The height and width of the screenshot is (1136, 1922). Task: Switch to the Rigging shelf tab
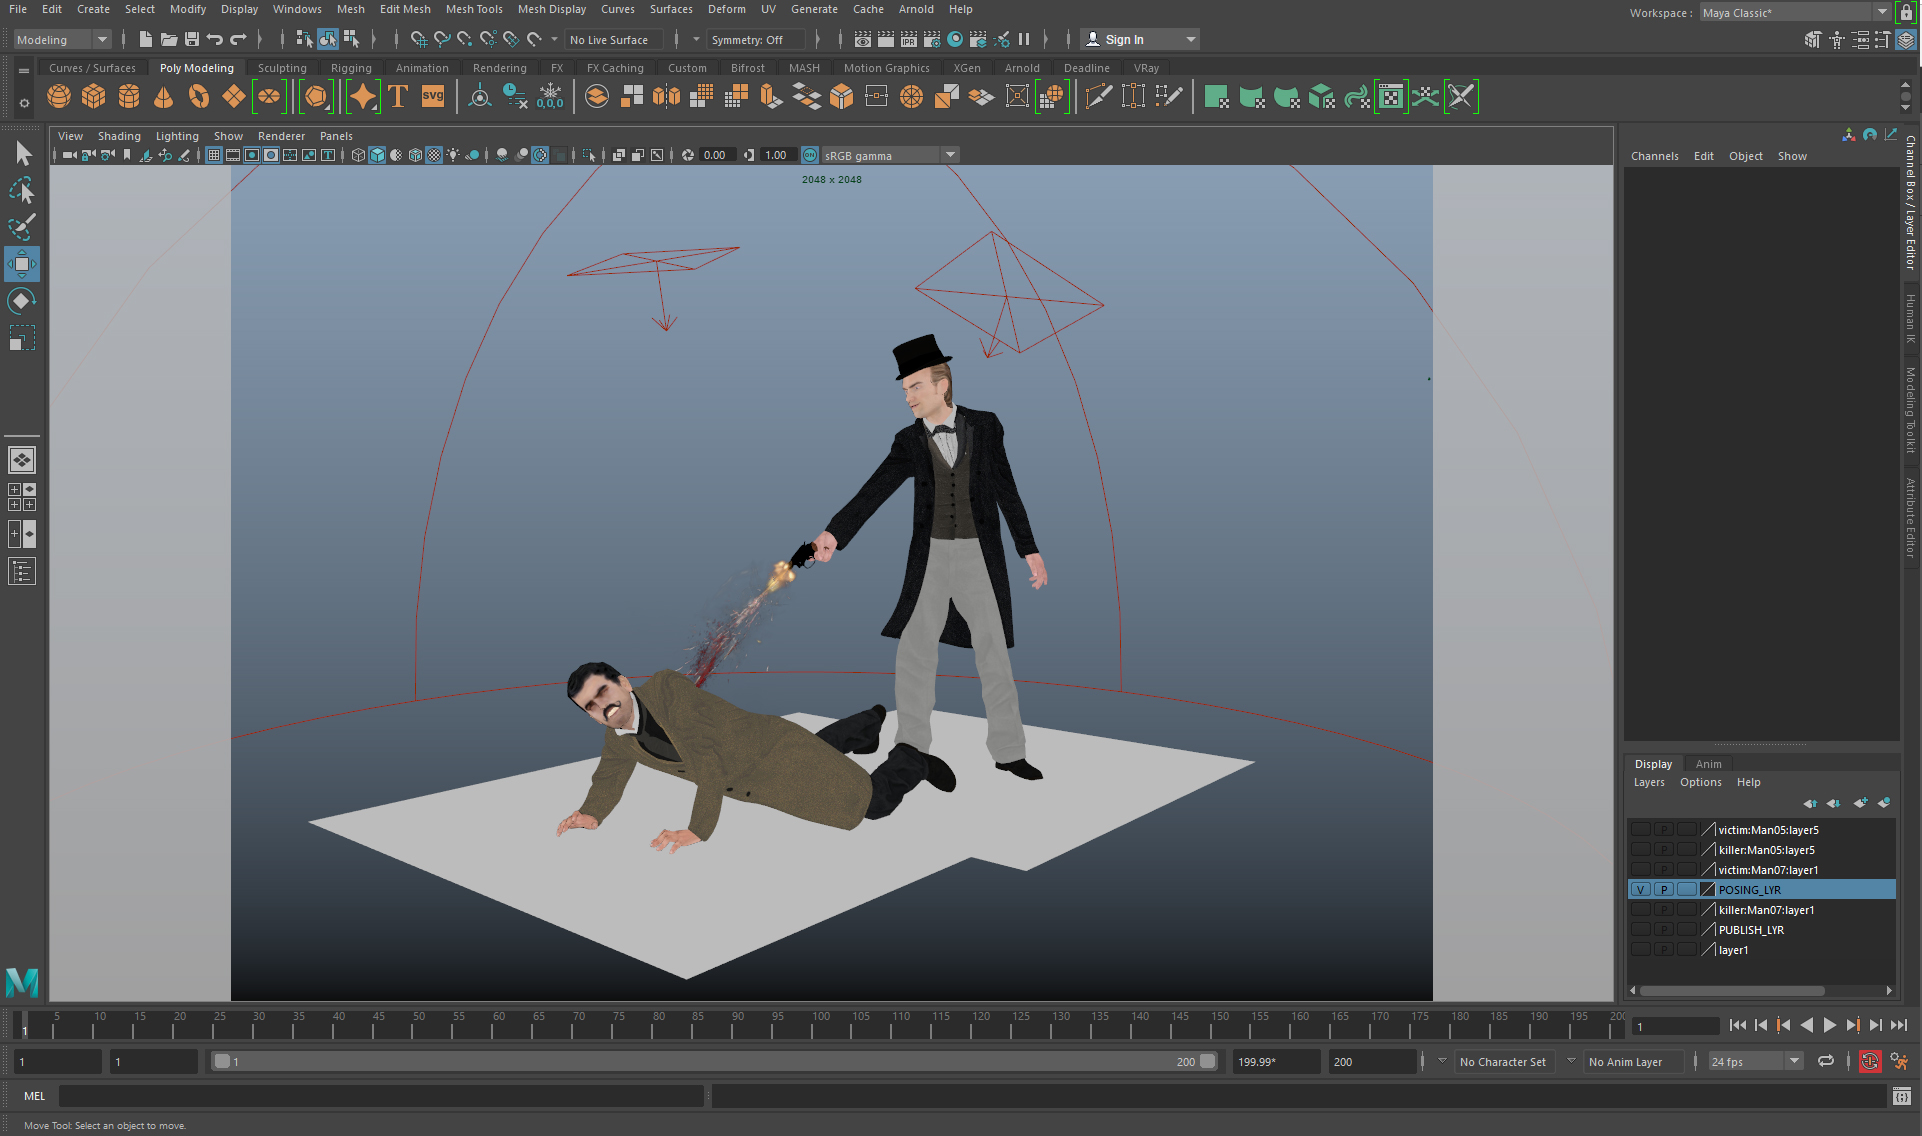[x=351, y=68]
